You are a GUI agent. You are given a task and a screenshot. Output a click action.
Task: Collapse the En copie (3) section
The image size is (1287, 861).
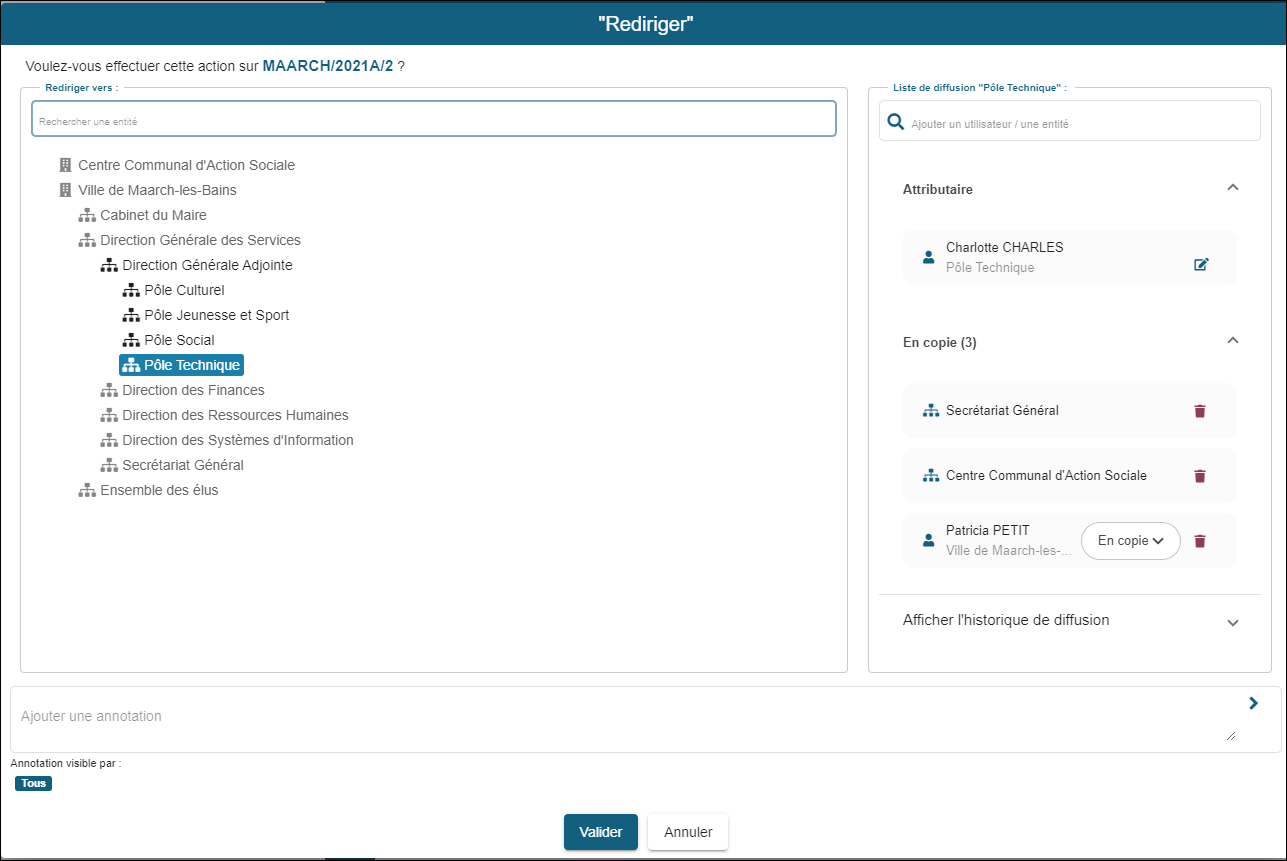coord(1233,341)
